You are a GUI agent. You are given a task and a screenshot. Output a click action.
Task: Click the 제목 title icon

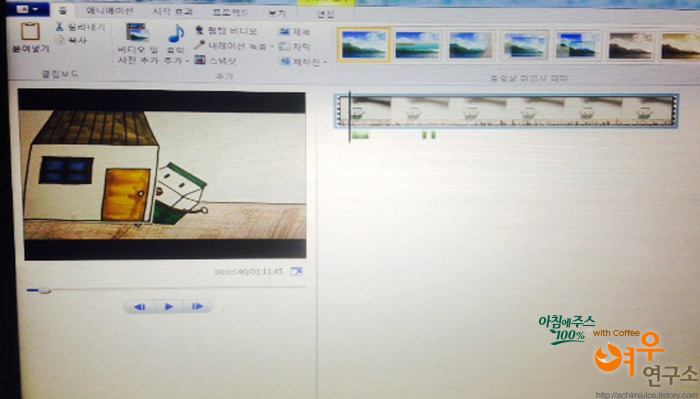tap(284, 32)
